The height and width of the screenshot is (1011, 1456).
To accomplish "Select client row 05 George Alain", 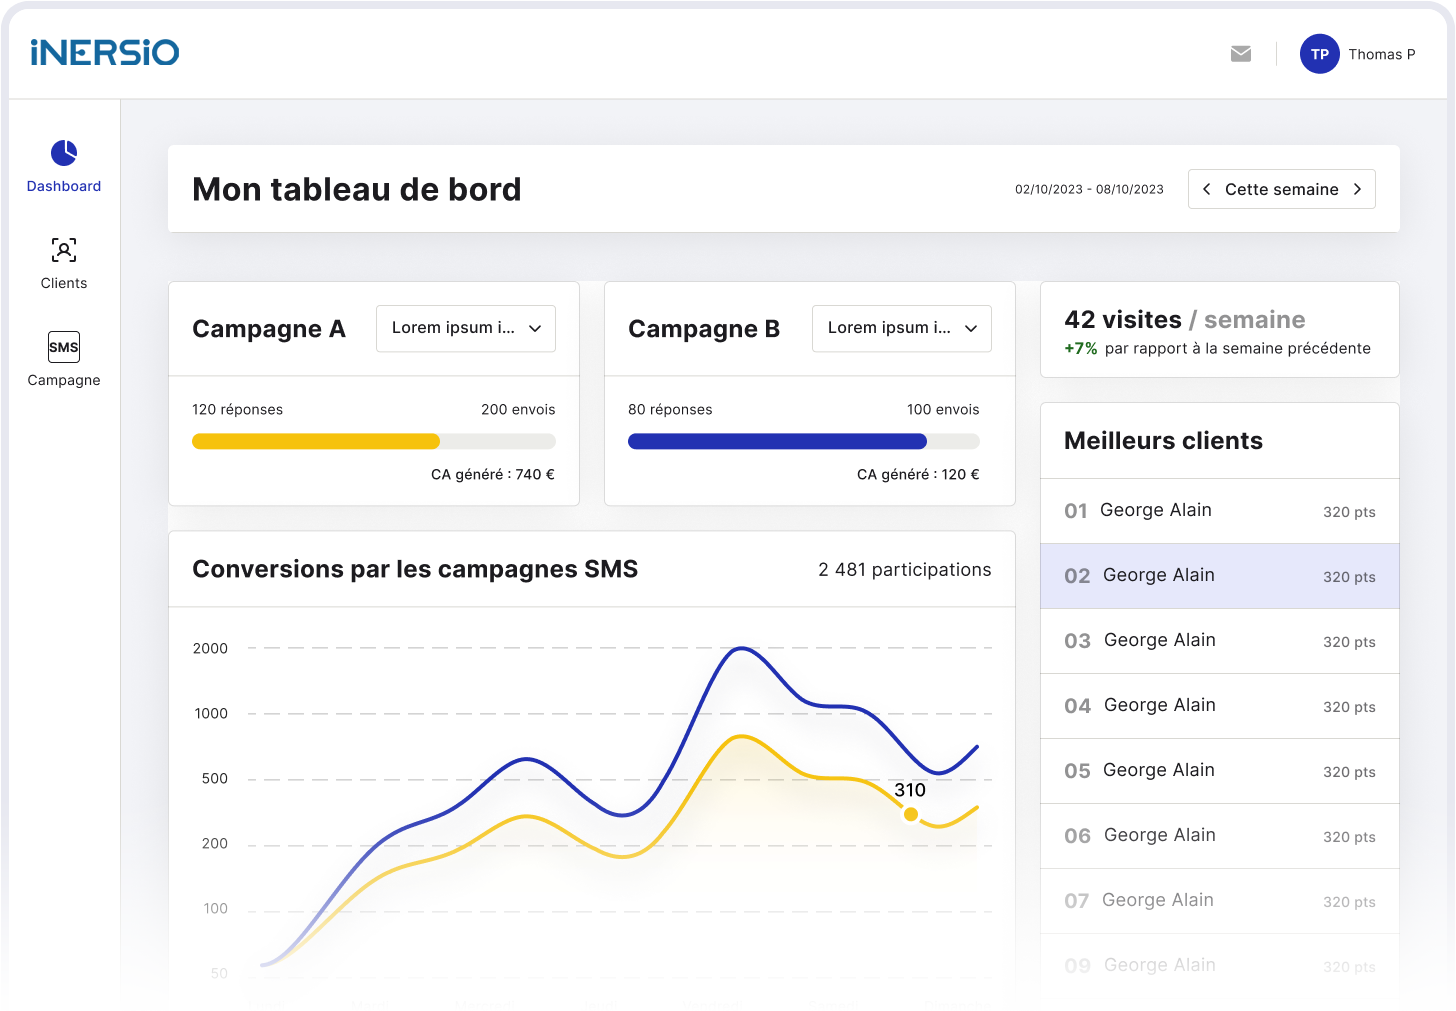I will (x=1219, y=771).
